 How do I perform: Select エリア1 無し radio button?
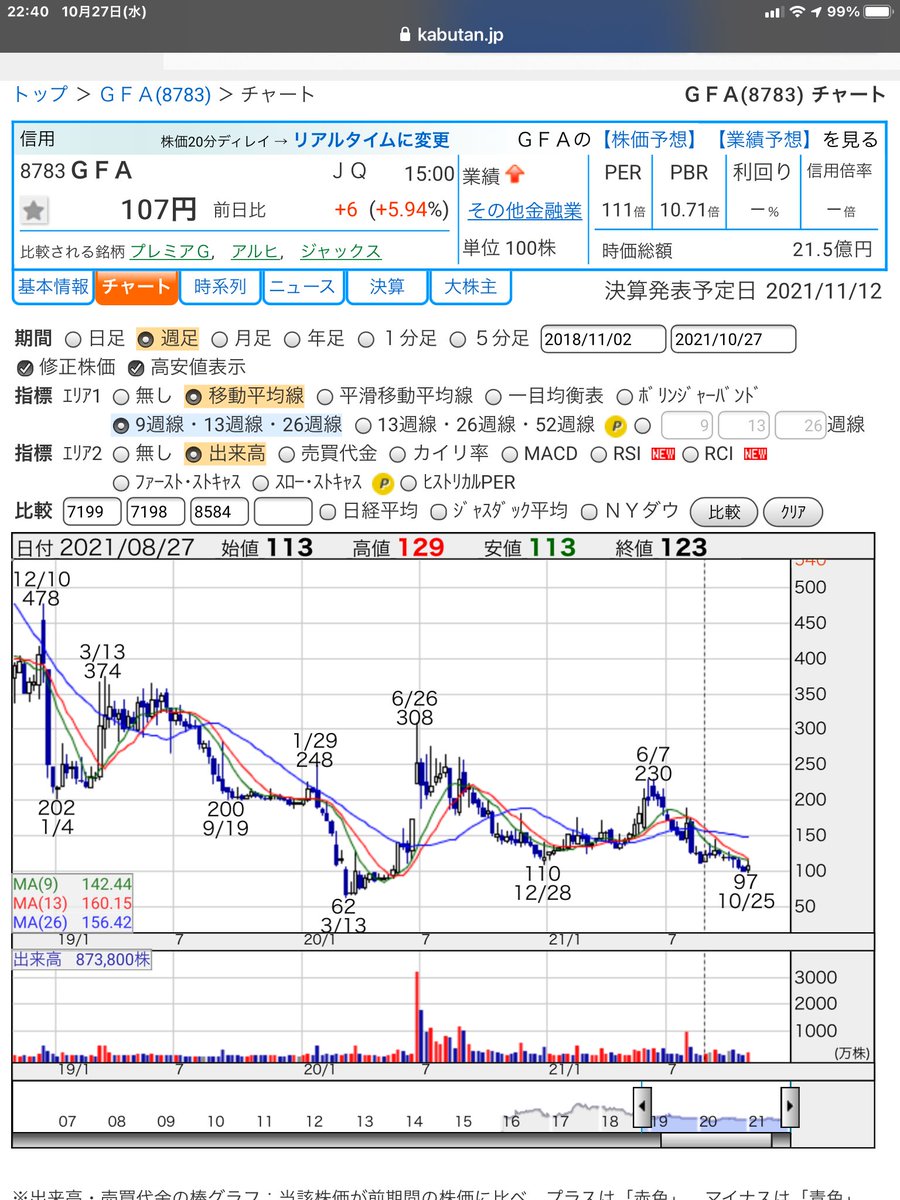pos(121,396)
